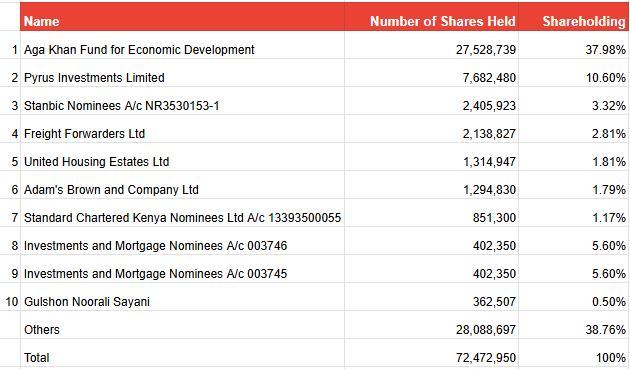
Task: Select the Pyrus Investments Limited cell
Action: [182, 73]
